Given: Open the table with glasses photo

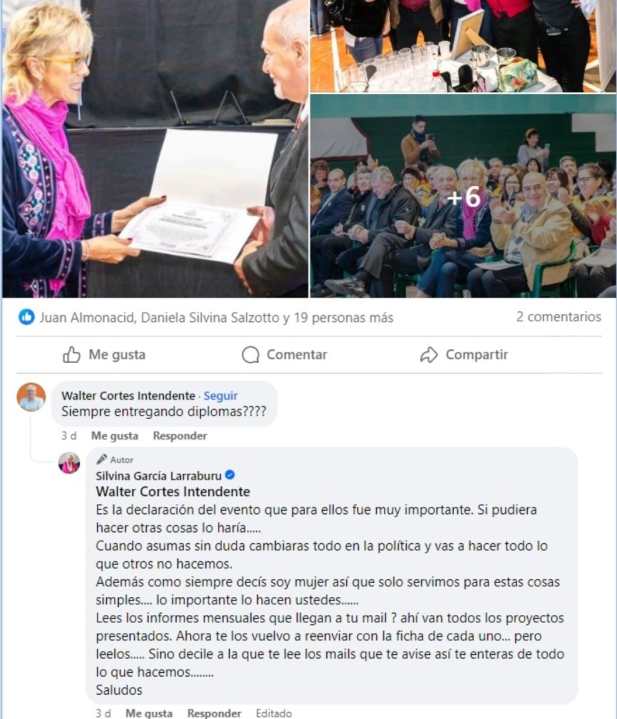Looking at the screenshot, I should point(463,46).
